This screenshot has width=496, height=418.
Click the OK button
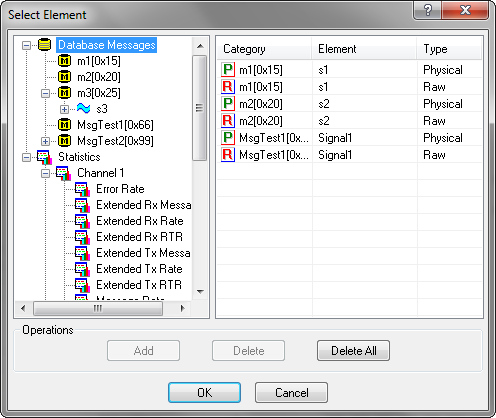204,393
